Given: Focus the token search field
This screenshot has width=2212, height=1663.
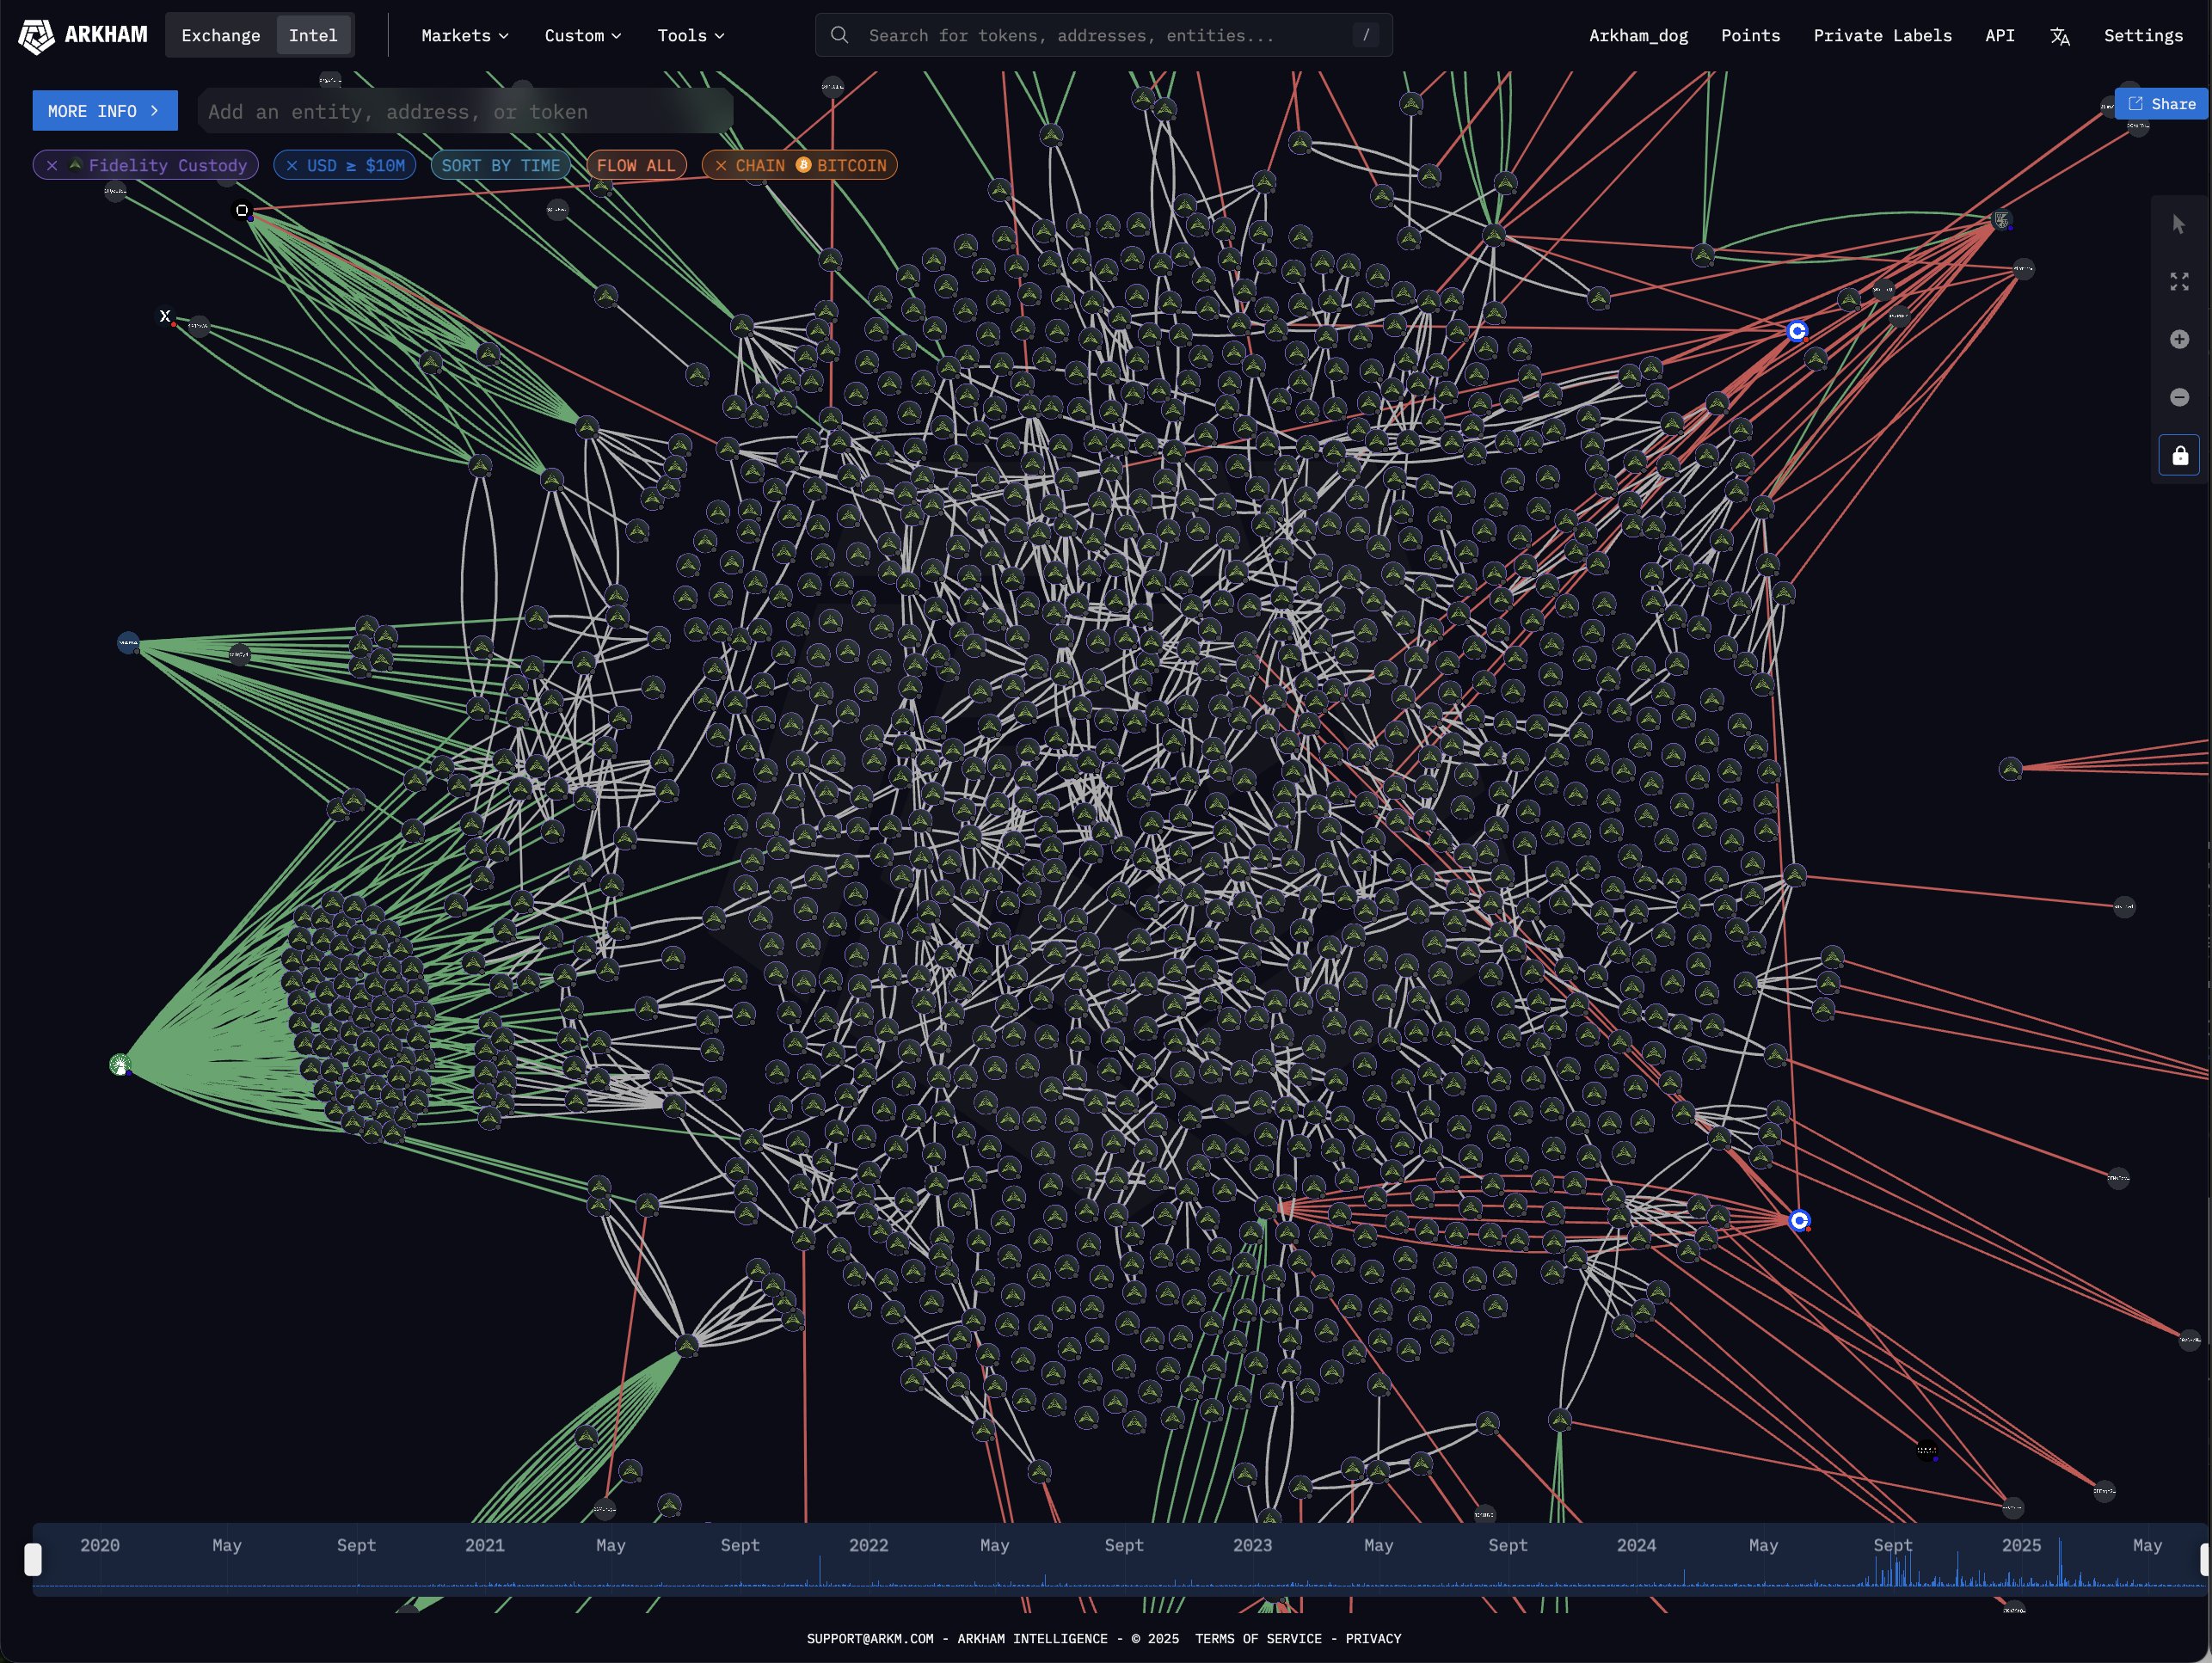Looking at the screenshot, I should tap(1103, 35).
